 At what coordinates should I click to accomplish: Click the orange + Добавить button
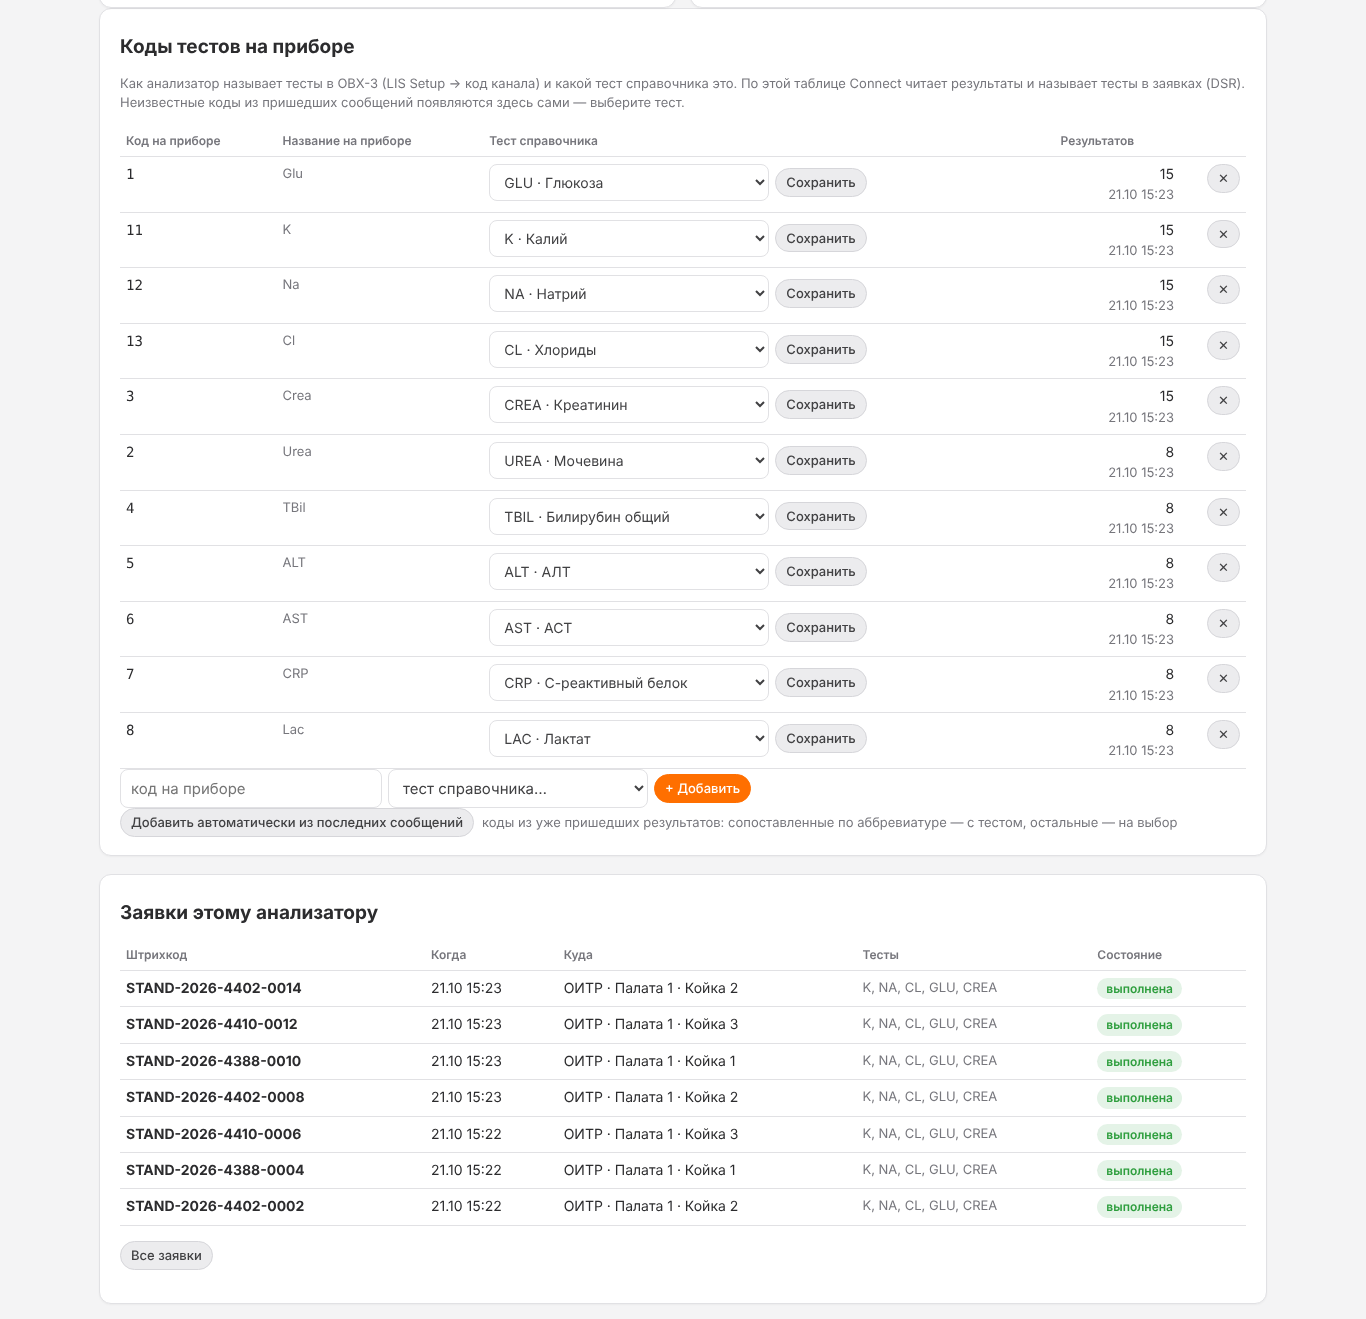click(702, 788)
